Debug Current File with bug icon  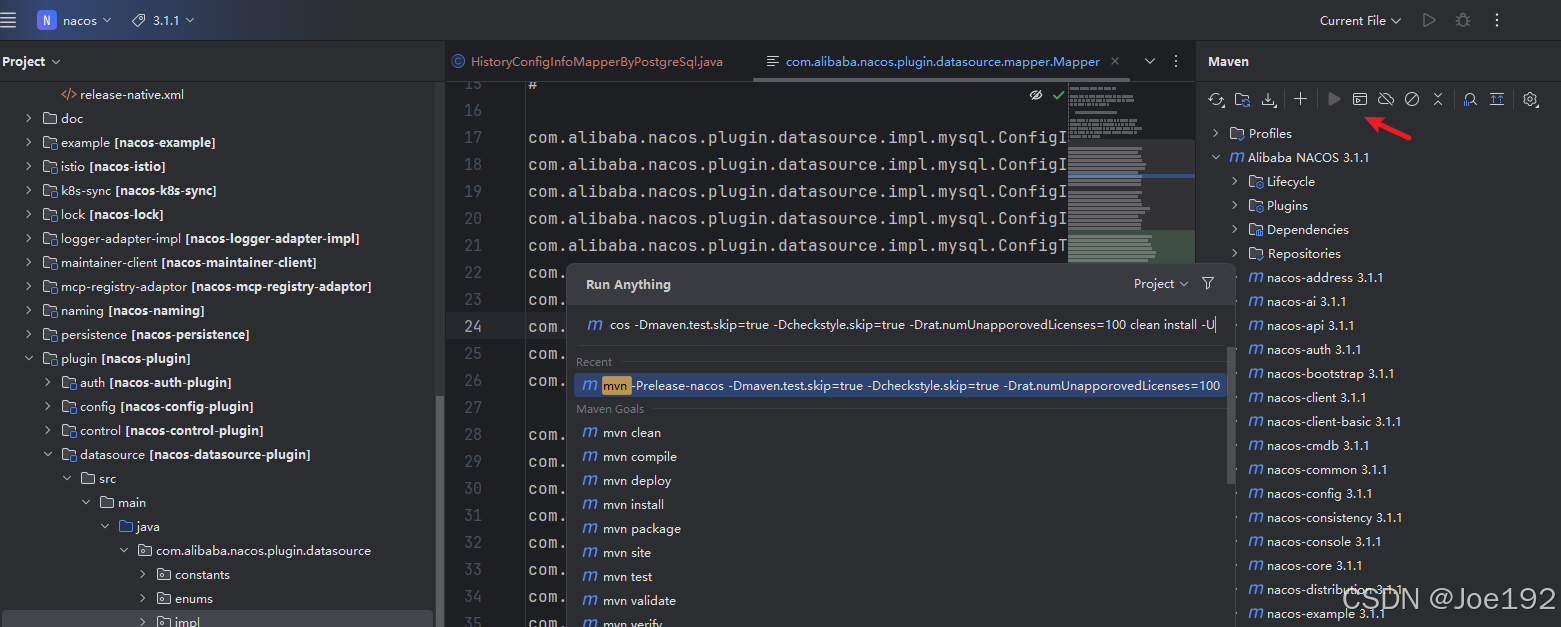[1463, 20]
